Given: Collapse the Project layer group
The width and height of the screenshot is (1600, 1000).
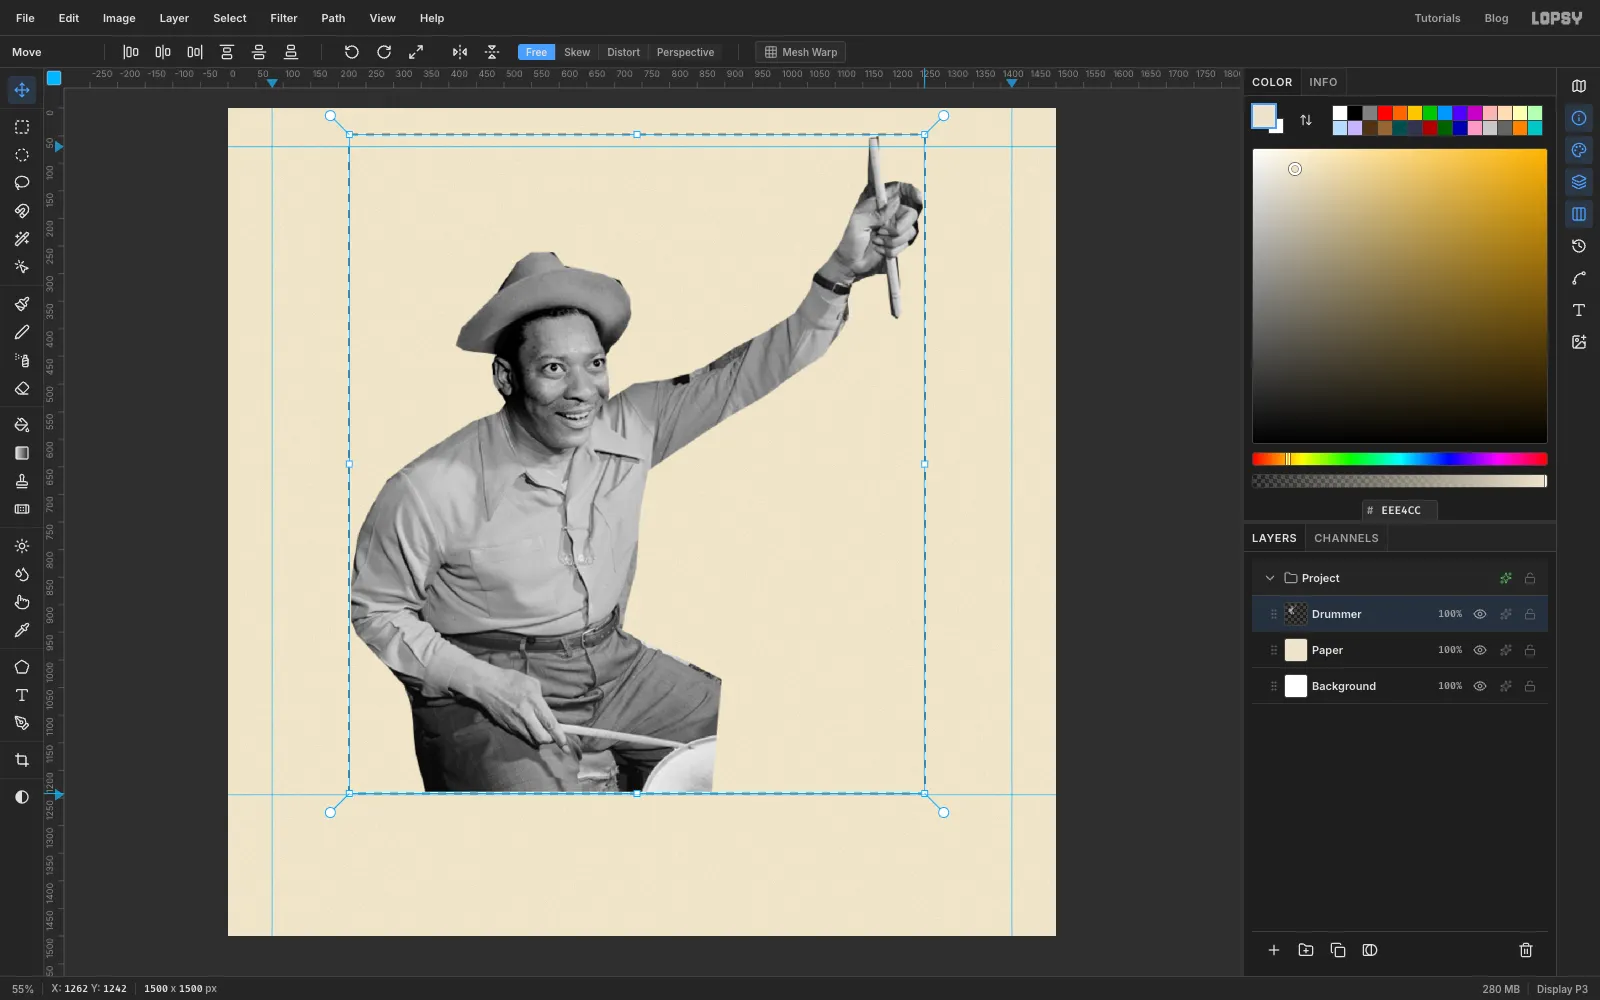Looking at the screenshot, I should pyautogui.click(x=1270, y=578).
